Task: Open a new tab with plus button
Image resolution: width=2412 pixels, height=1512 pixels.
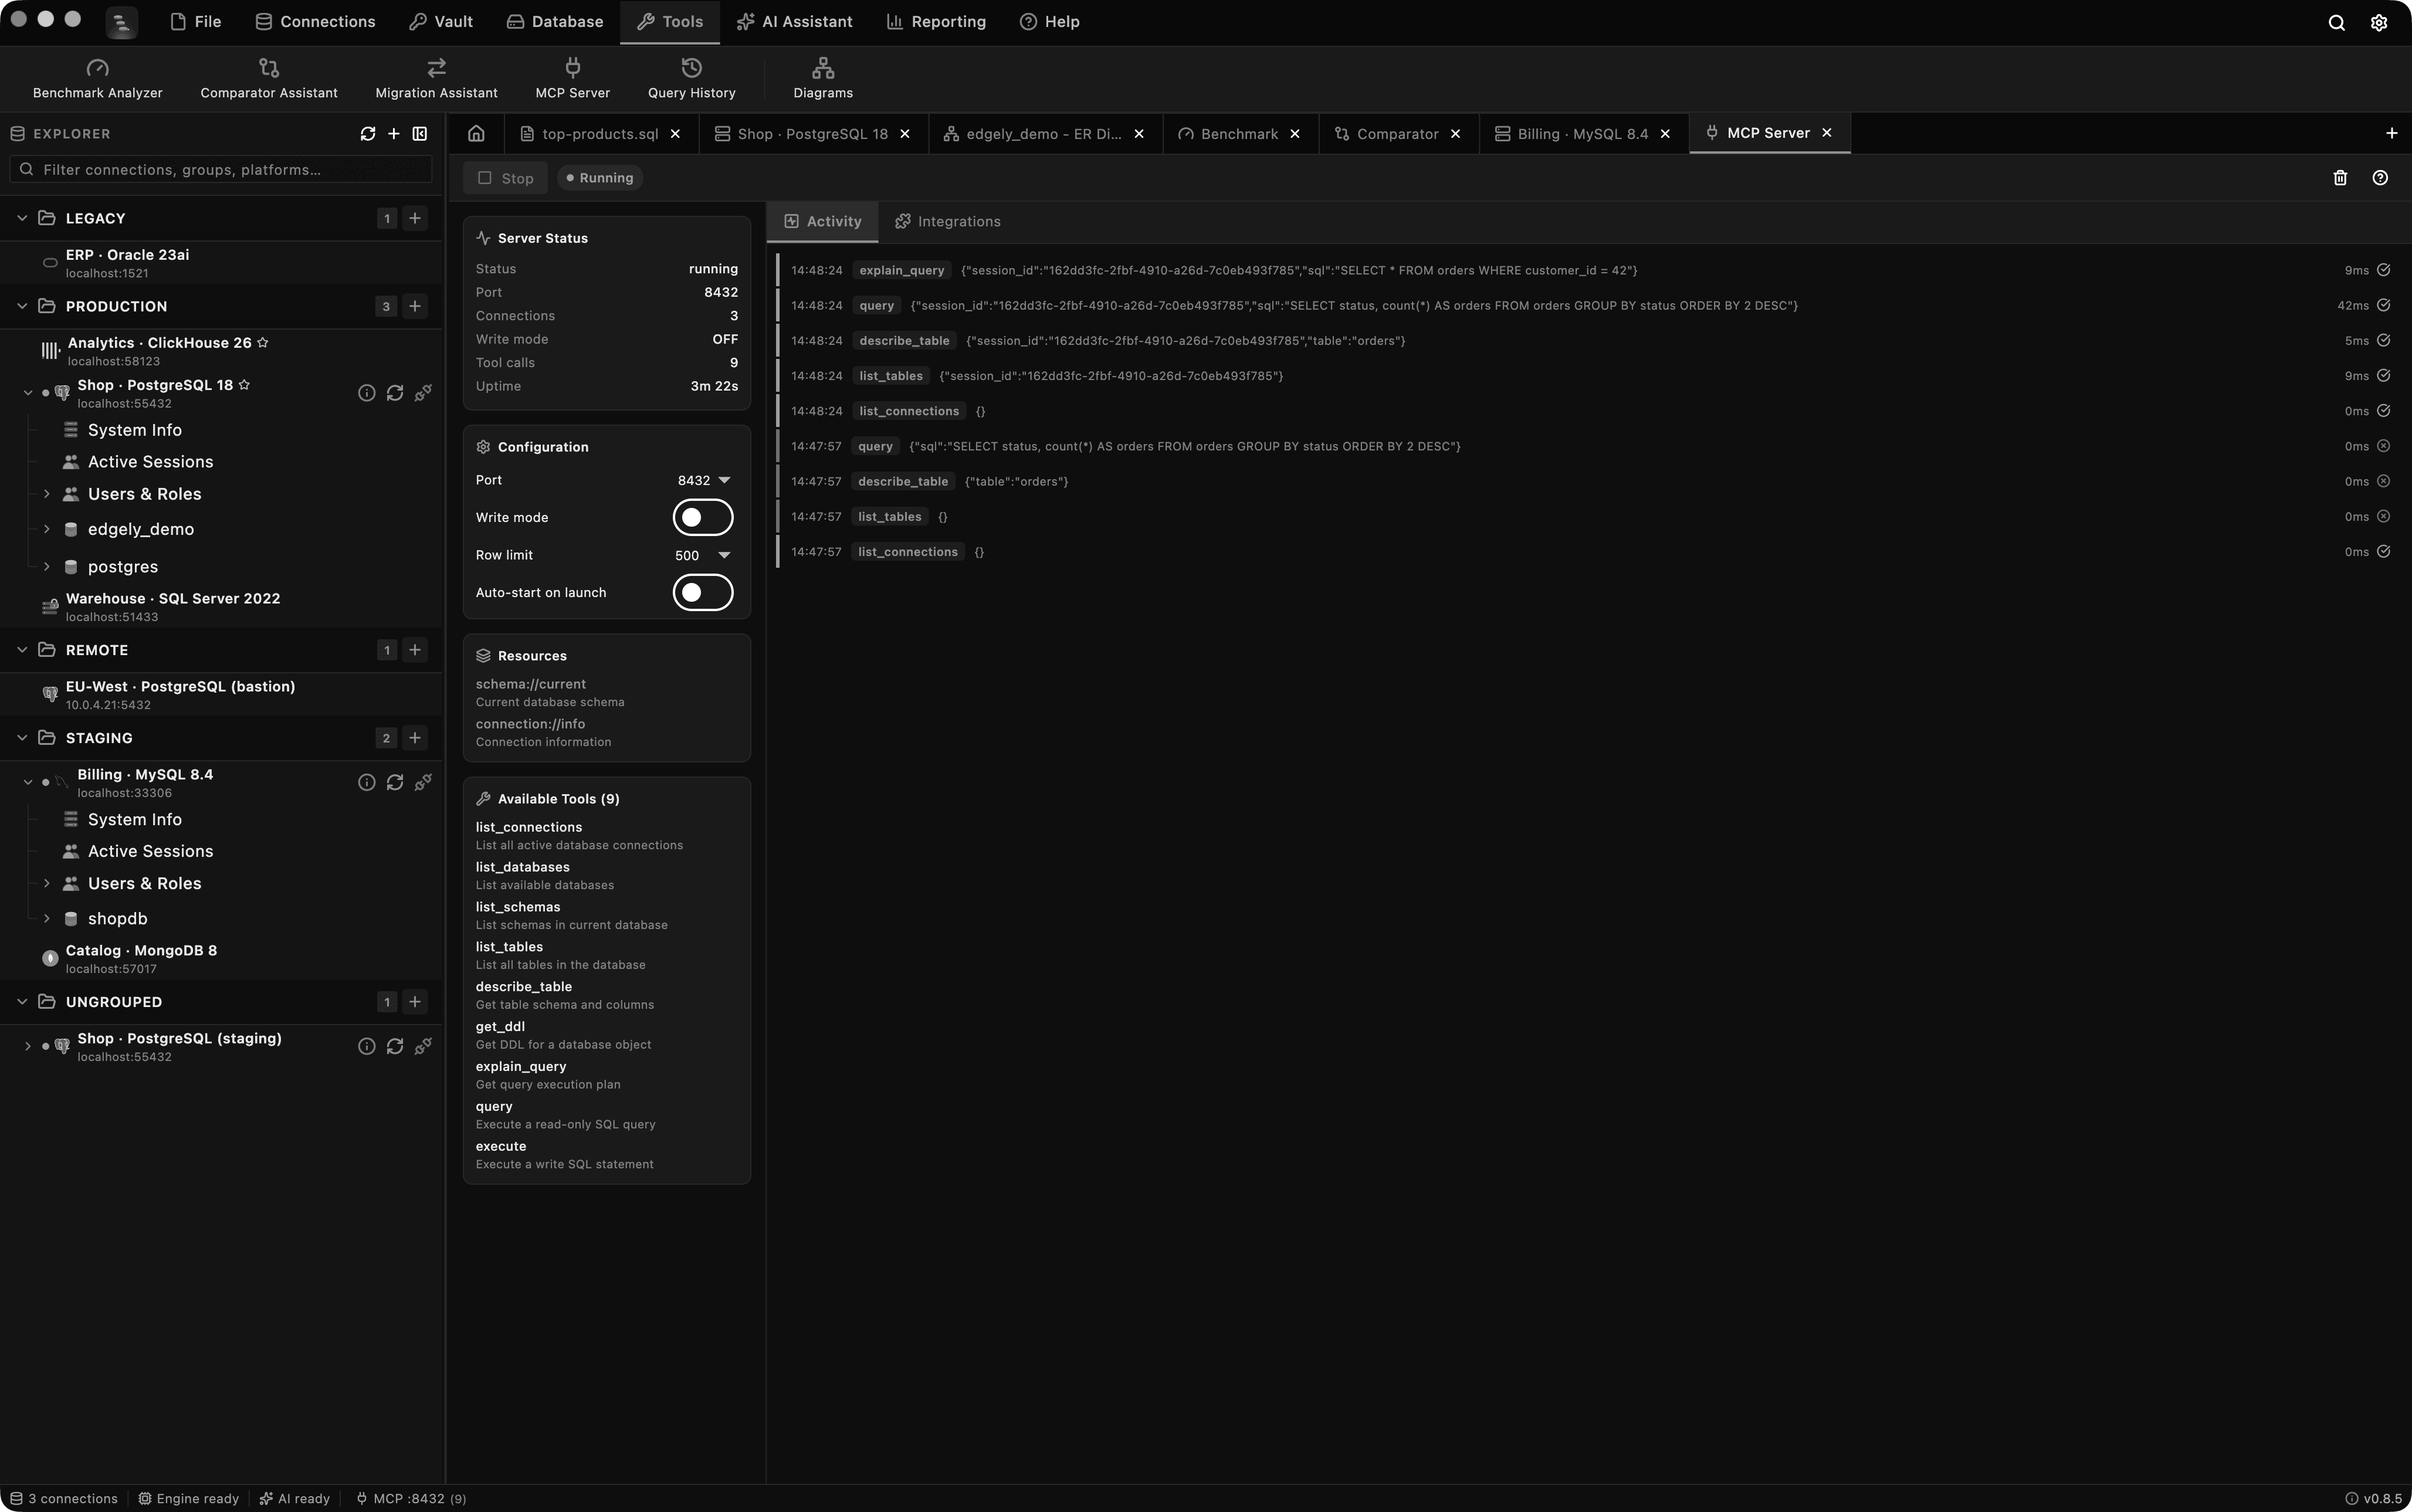Action: tap(2392, 133)
